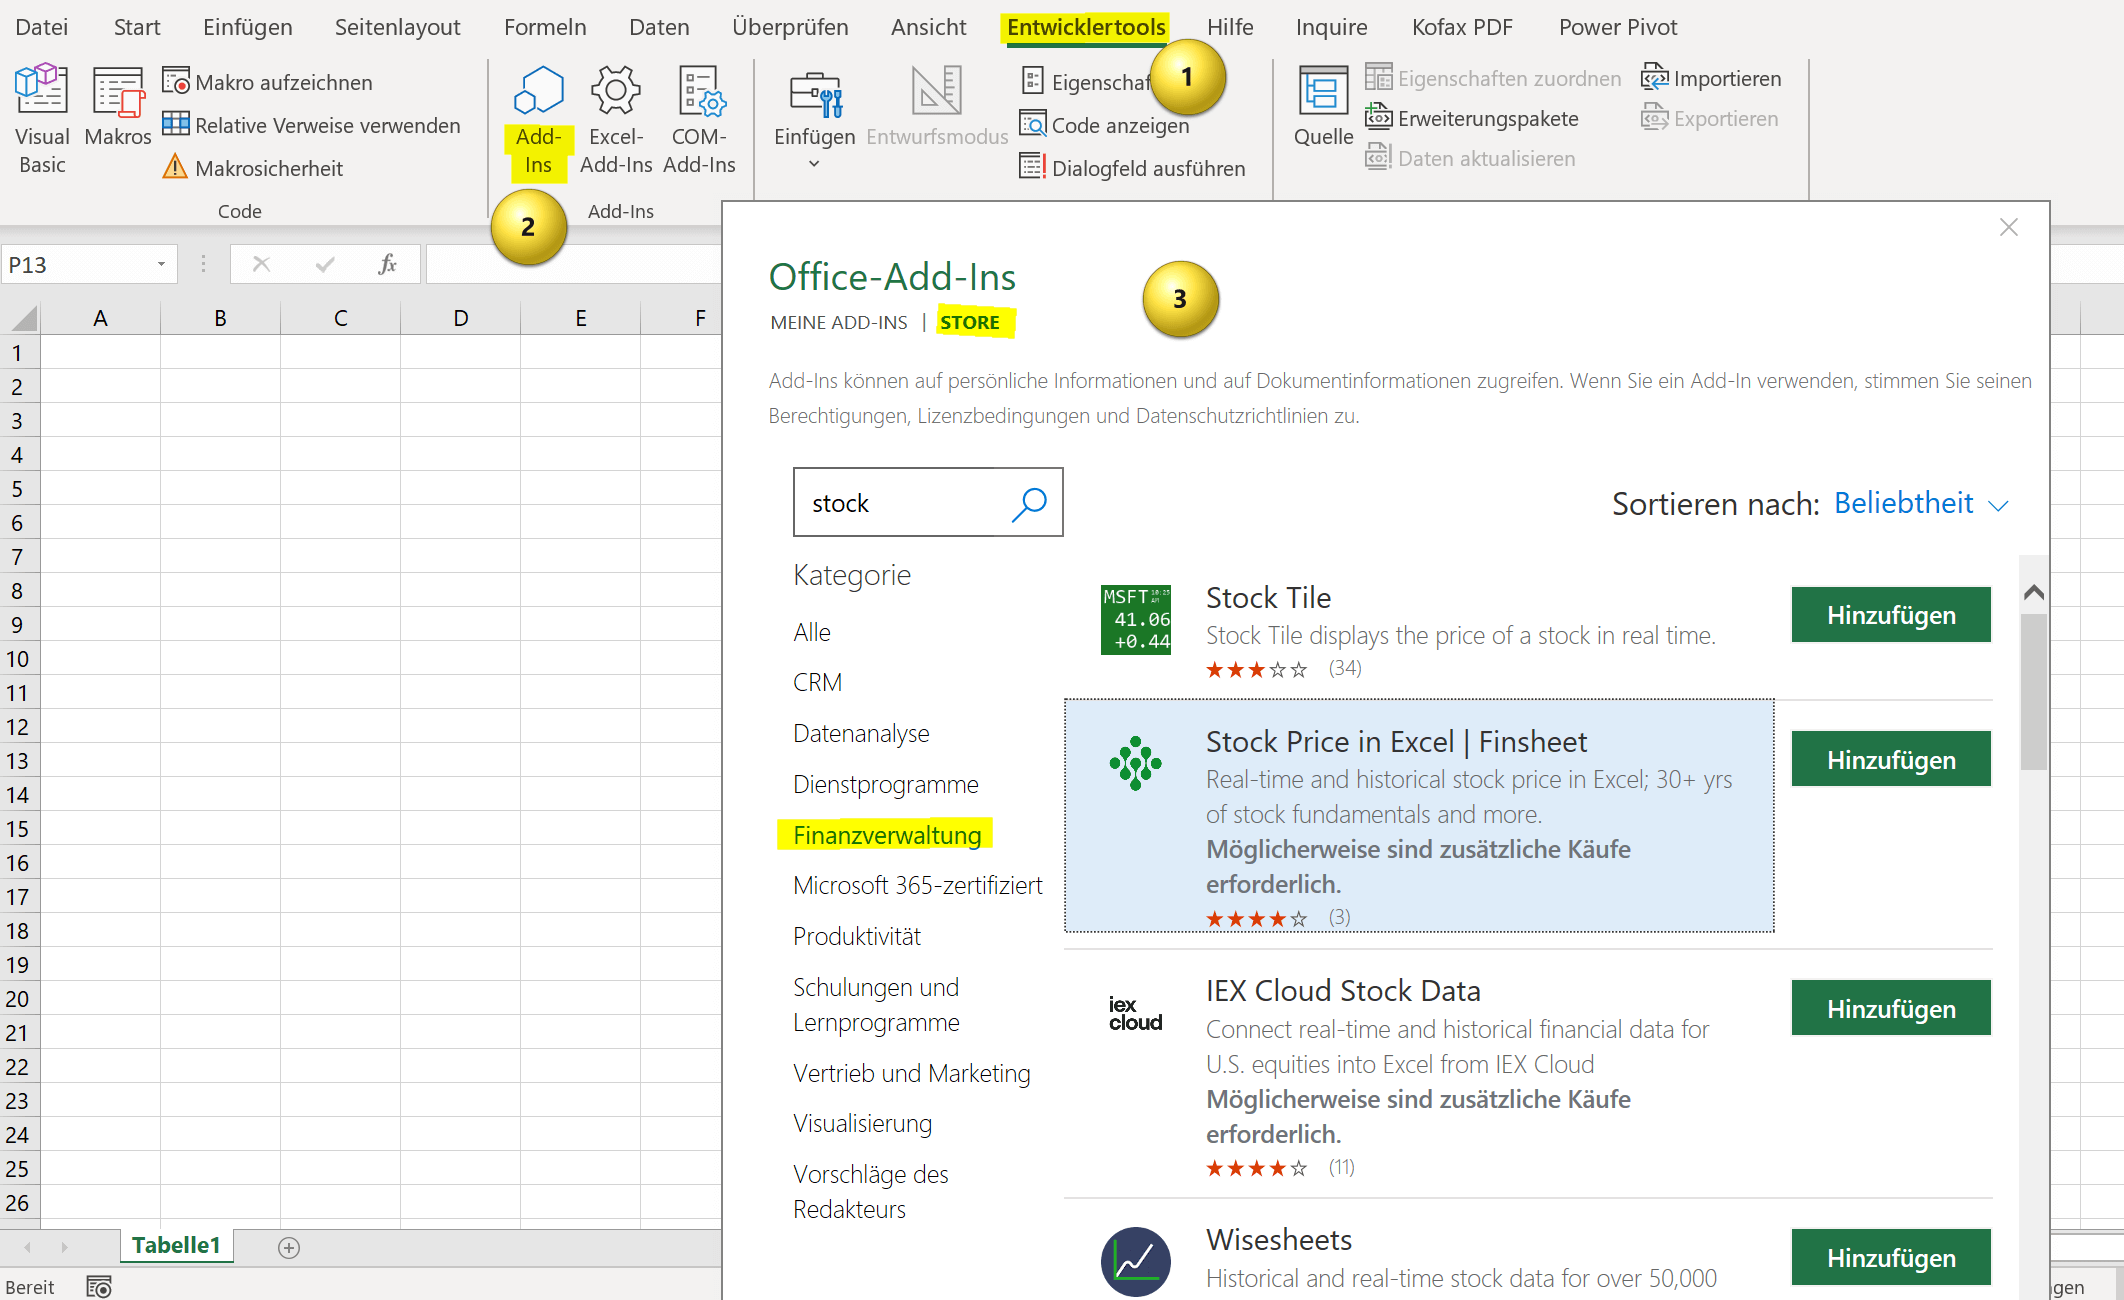The height and width of the screenshot is (1300, 2124).
Task: Open the Name Box dropdown arrow
Action: (x=161, y=265)
